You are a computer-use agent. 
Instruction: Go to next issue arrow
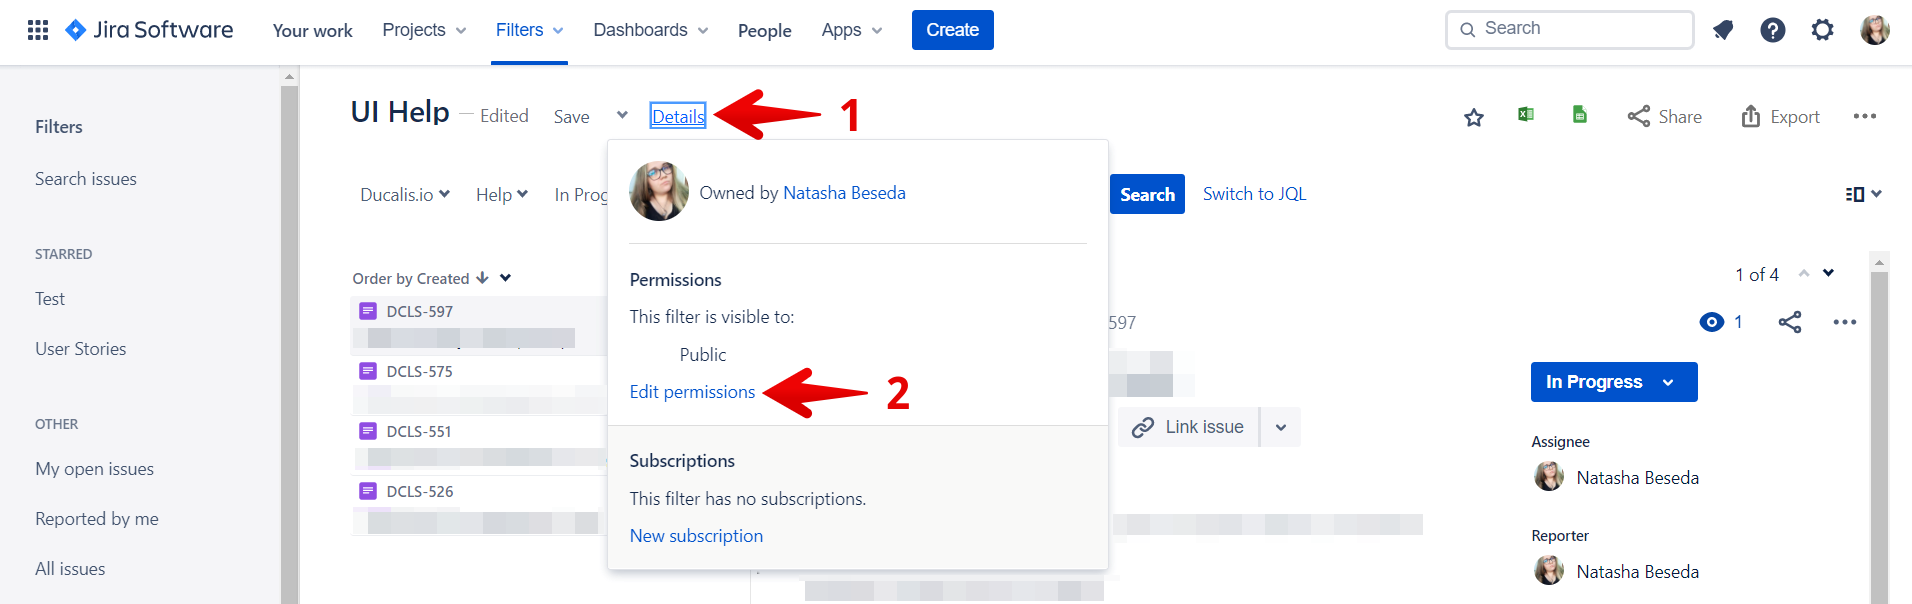pyautogui.click(x=1829, y=273)
